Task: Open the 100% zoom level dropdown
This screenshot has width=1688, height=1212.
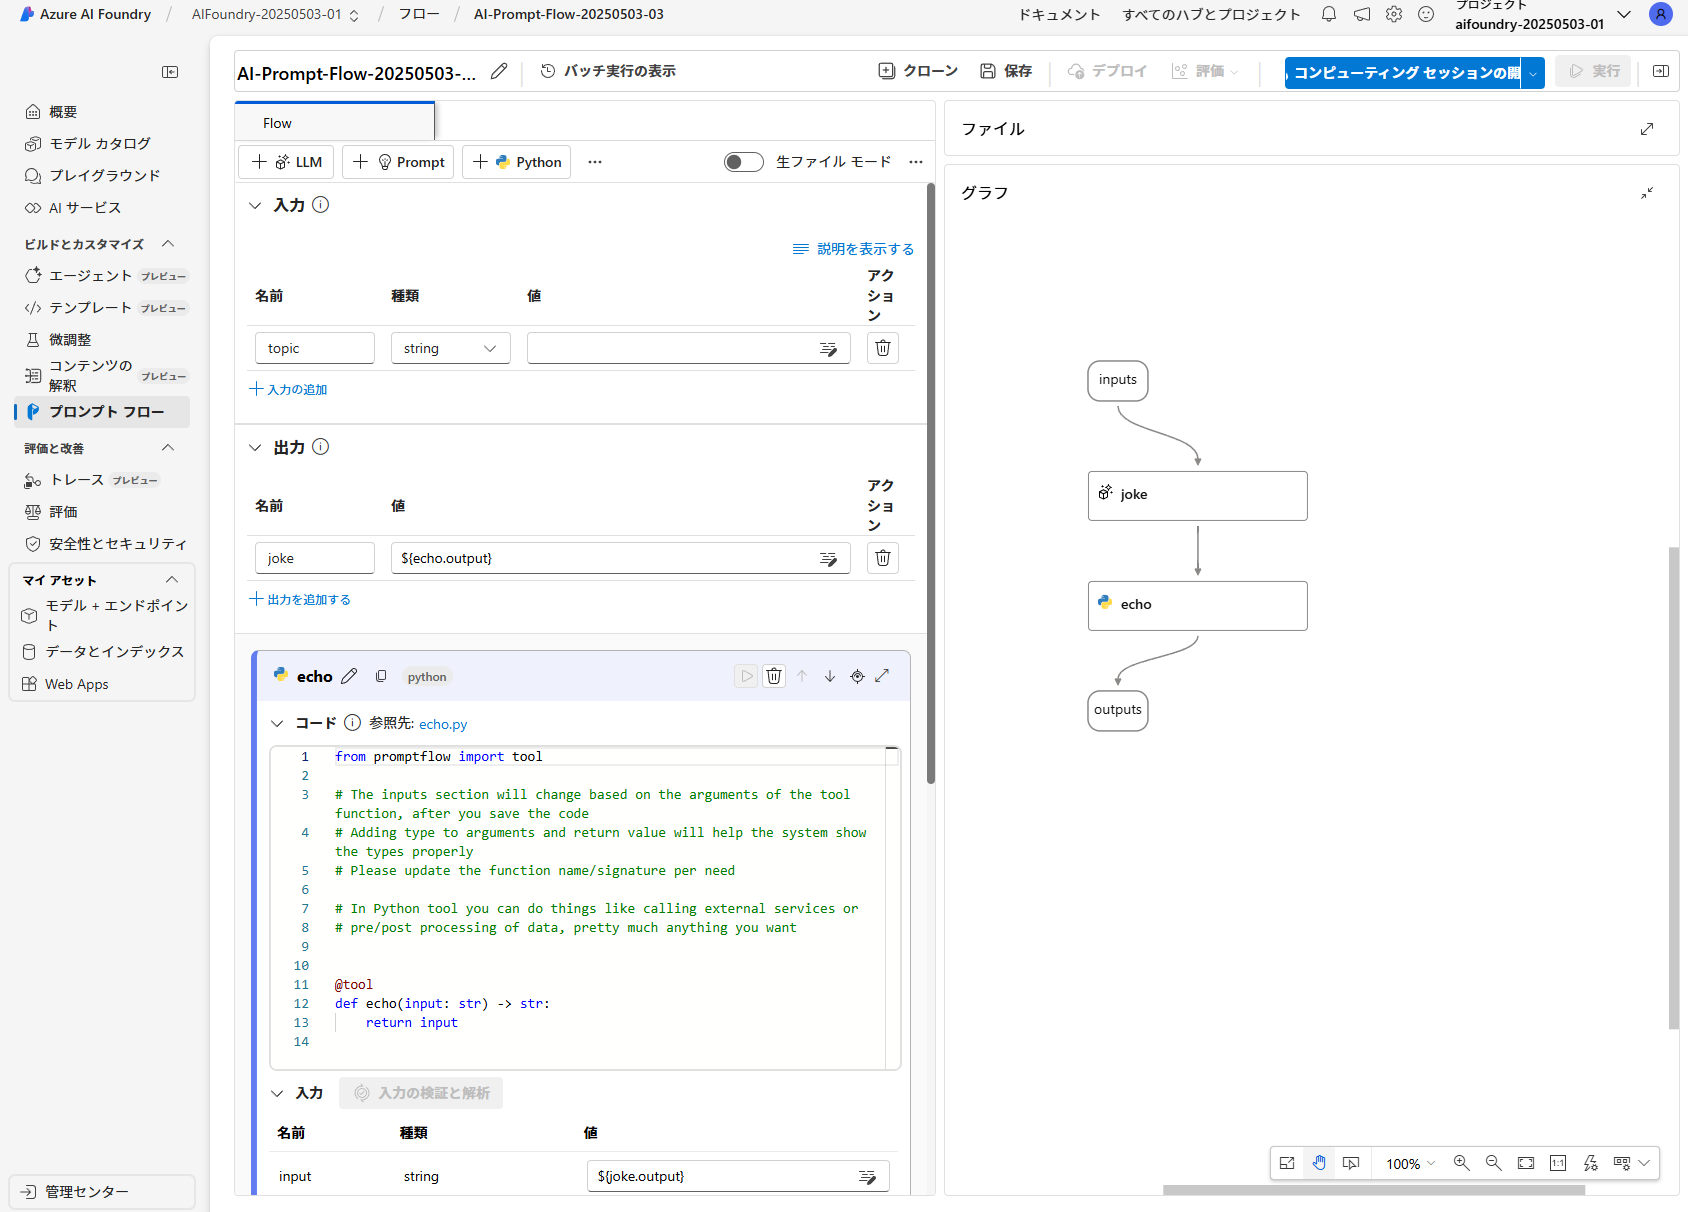Action: [1408, 1163]
